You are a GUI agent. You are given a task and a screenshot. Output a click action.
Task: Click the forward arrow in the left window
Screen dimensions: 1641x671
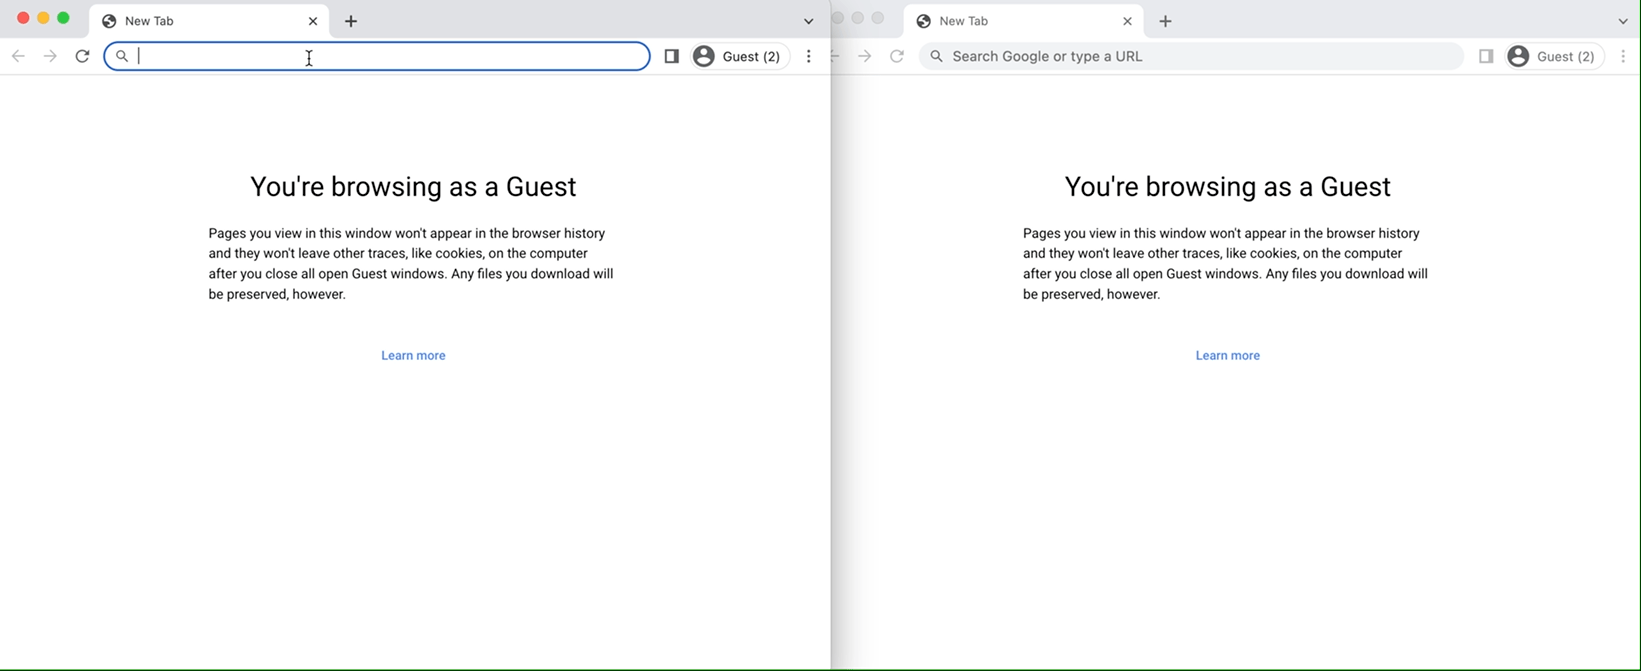click(x=50, y=56)
